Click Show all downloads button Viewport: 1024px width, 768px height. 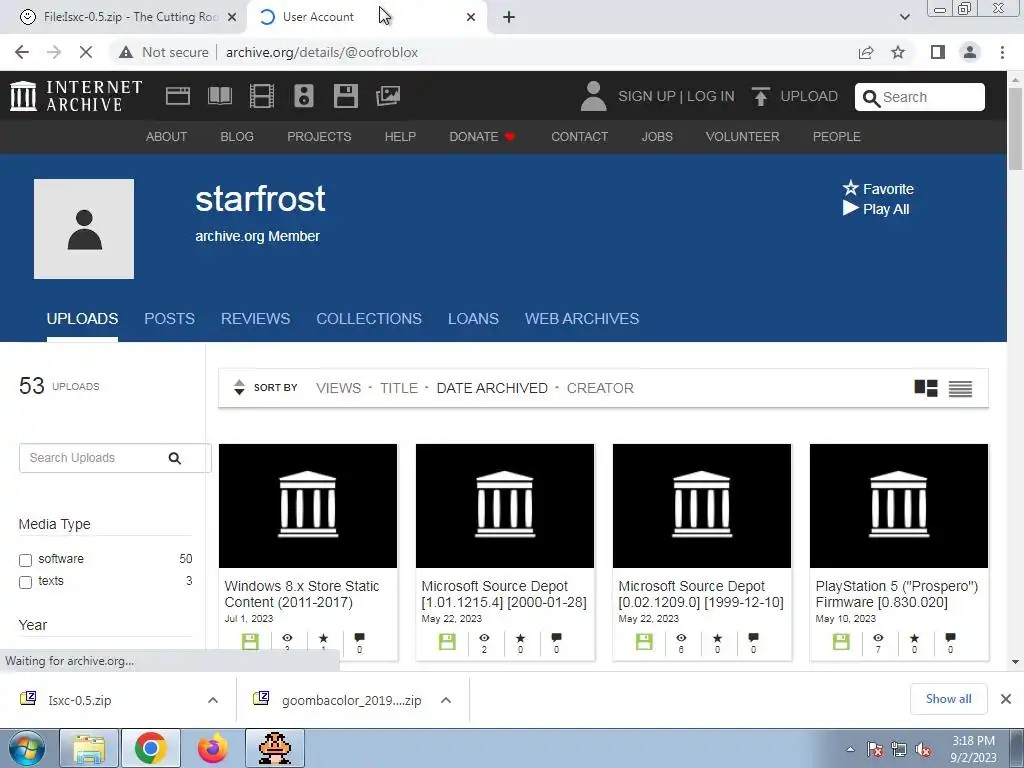pyautogui.click(x=948, y=699)
